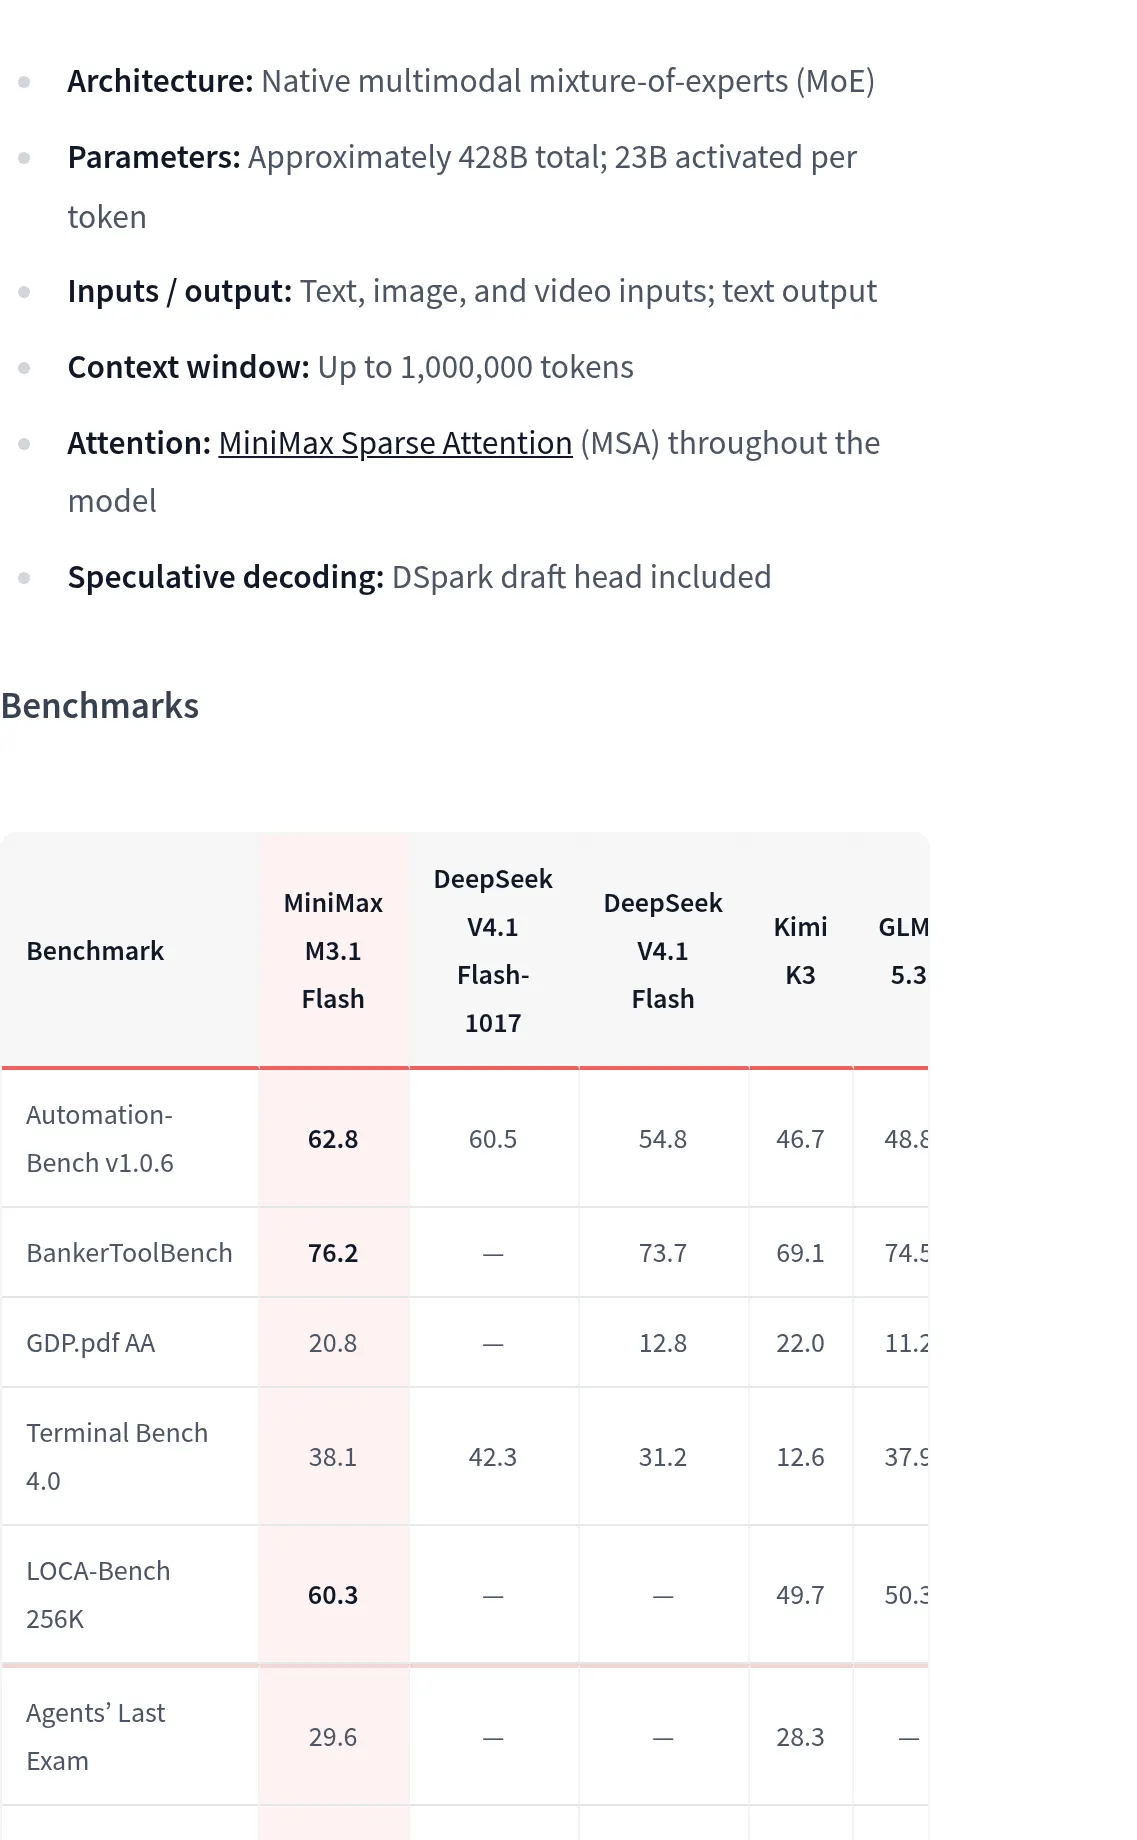Select the MiniMax M3.1 Flash column header
Screen dimensions: 1137x1840
[333, 951]
